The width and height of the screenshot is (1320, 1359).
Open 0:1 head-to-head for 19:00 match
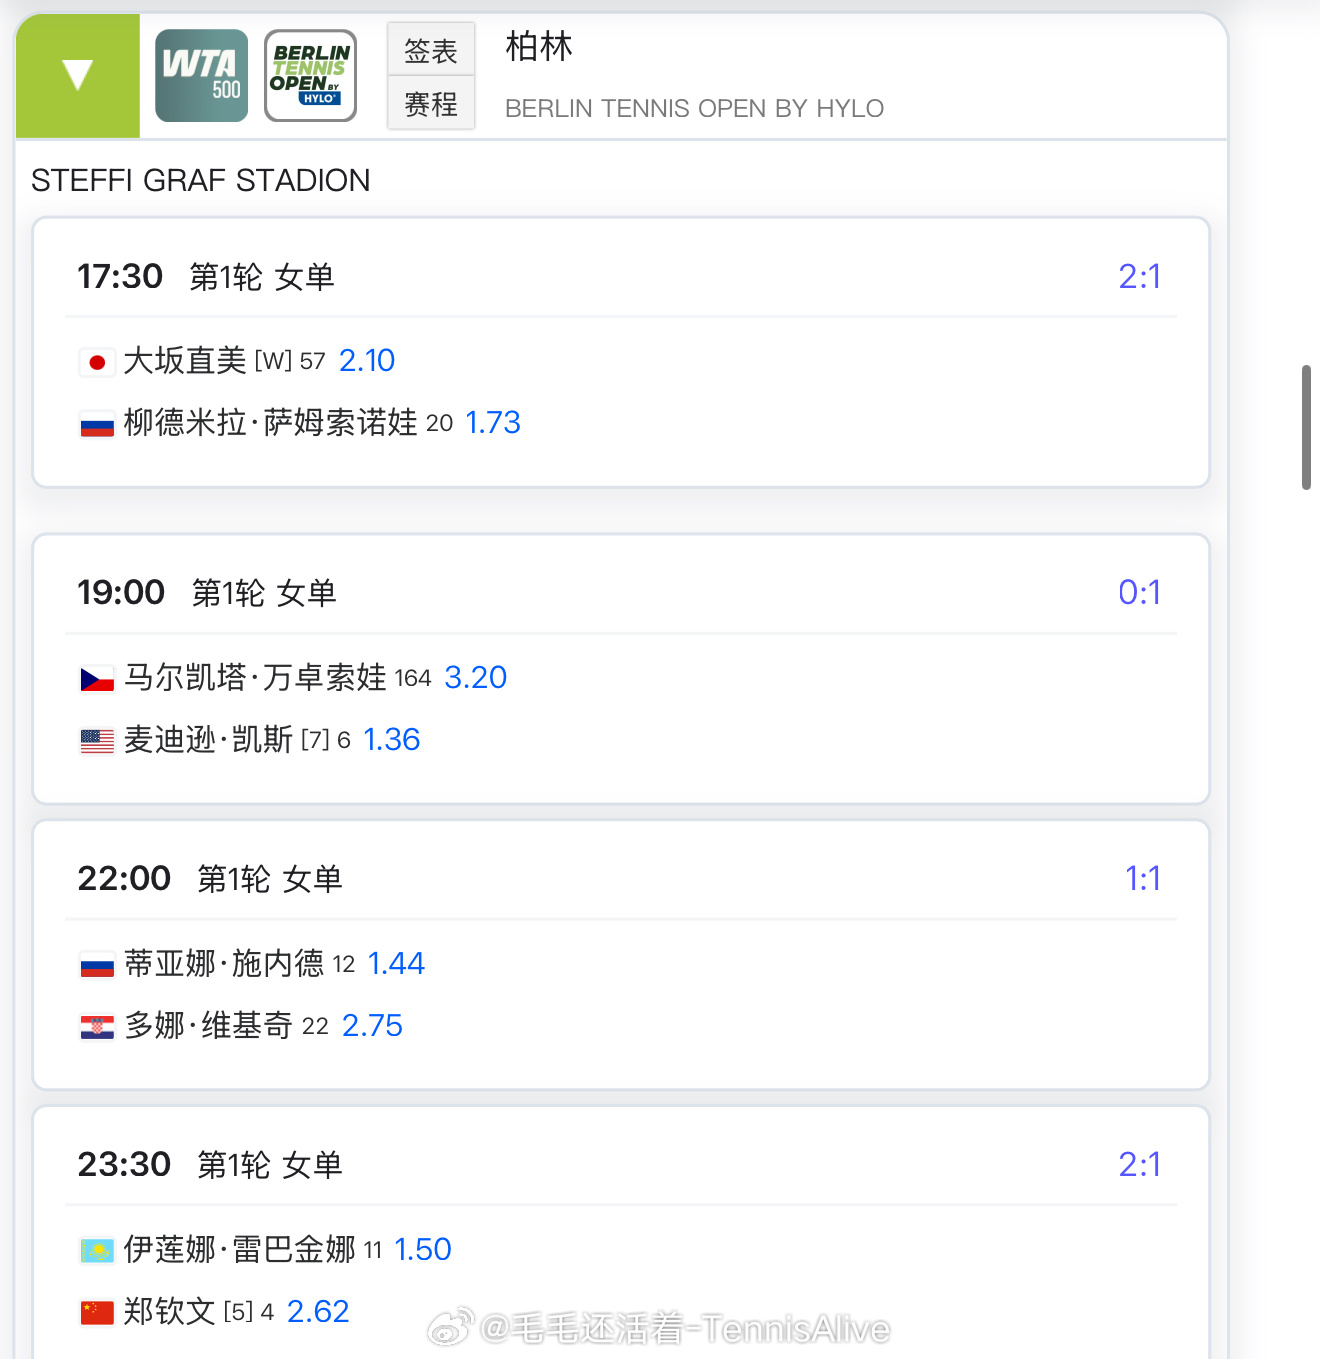pos(1139,592)
